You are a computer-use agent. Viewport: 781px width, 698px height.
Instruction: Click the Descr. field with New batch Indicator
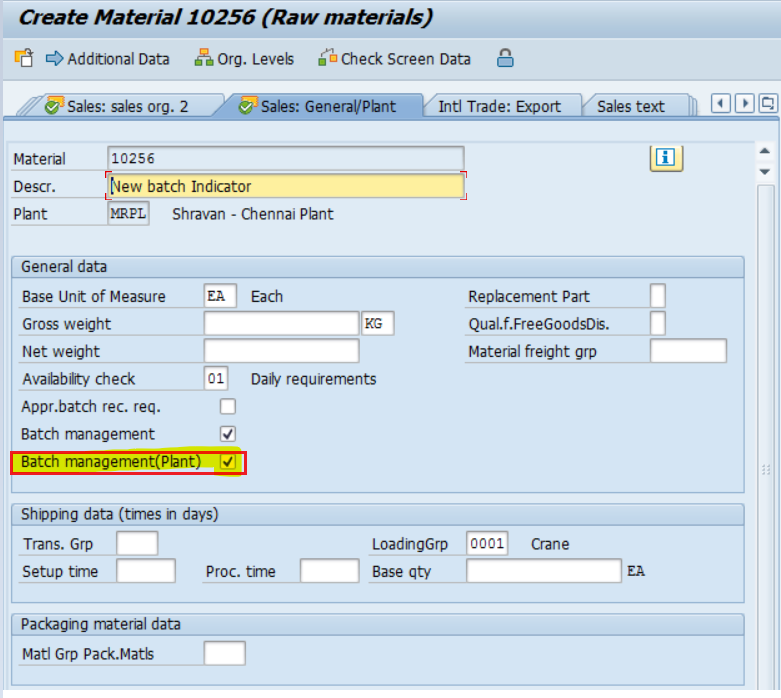[x=285, y=186]
